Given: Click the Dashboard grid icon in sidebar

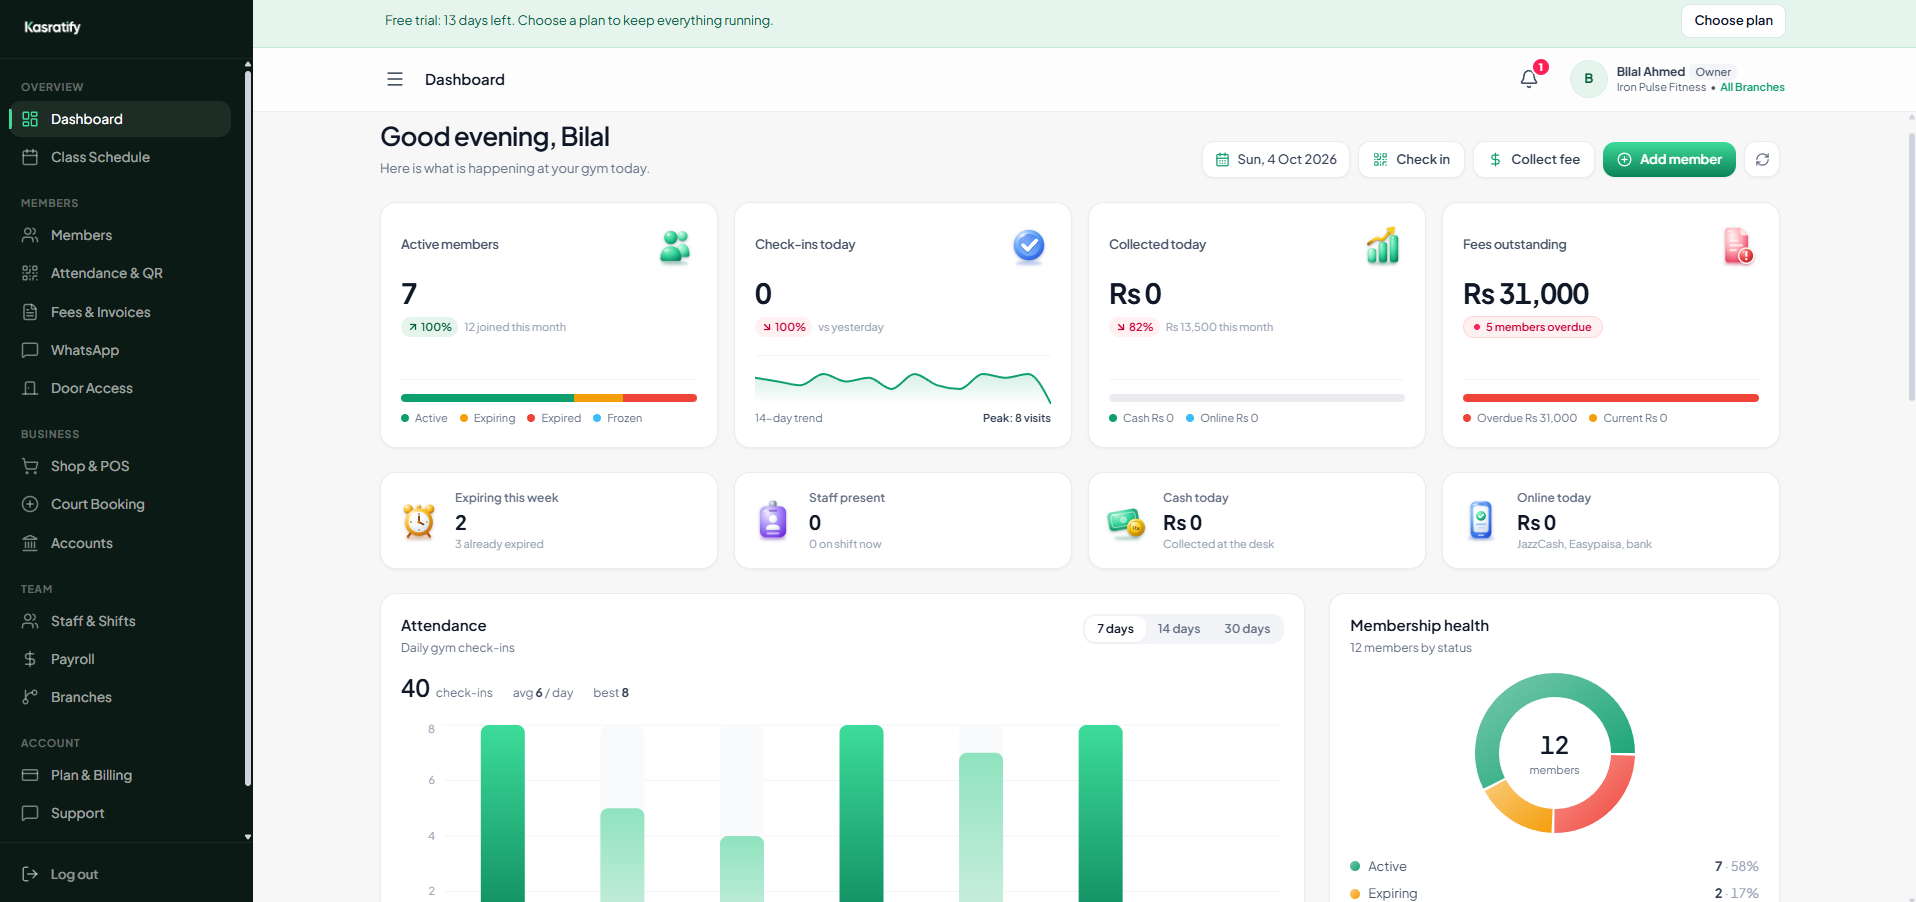Looking at the screenshot, I should pos(30,119).
